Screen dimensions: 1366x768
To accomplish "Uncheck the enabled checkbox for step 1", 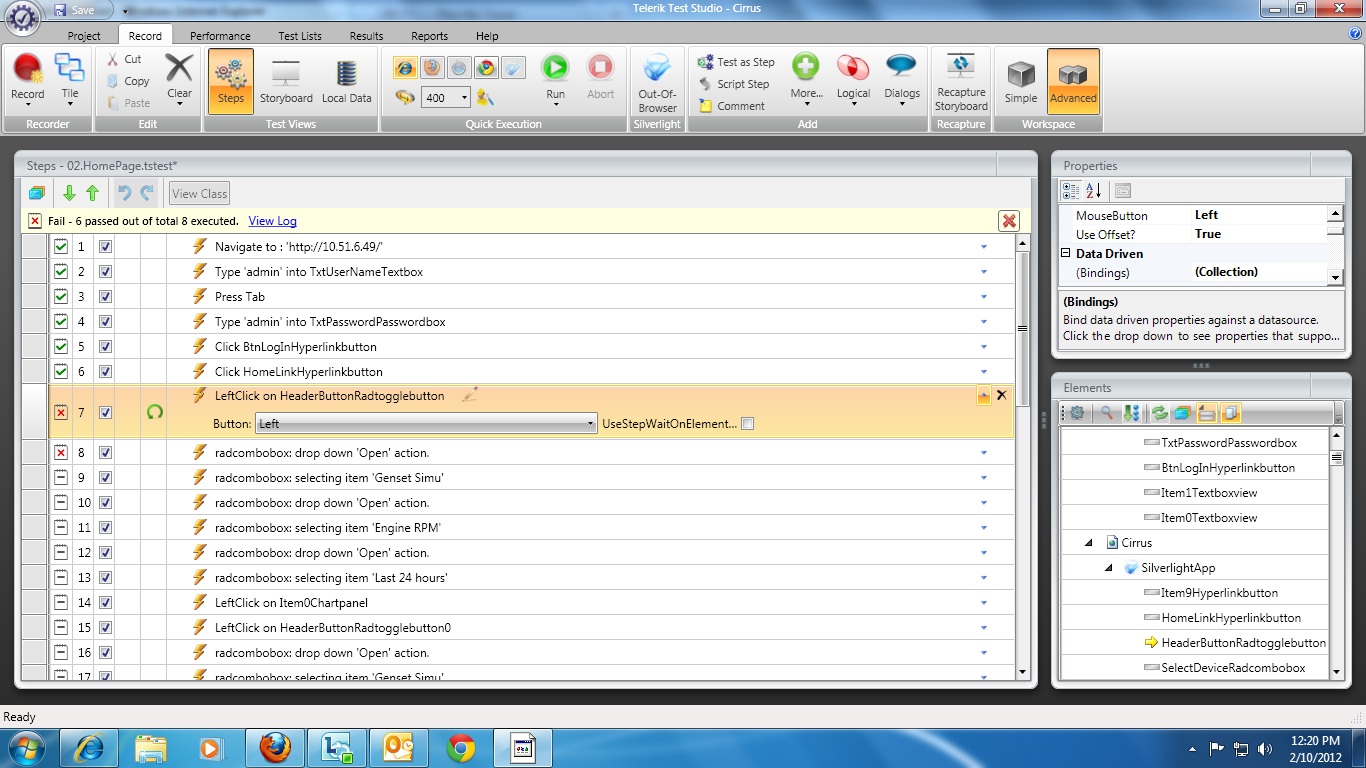I will click(x=105, y=246).
